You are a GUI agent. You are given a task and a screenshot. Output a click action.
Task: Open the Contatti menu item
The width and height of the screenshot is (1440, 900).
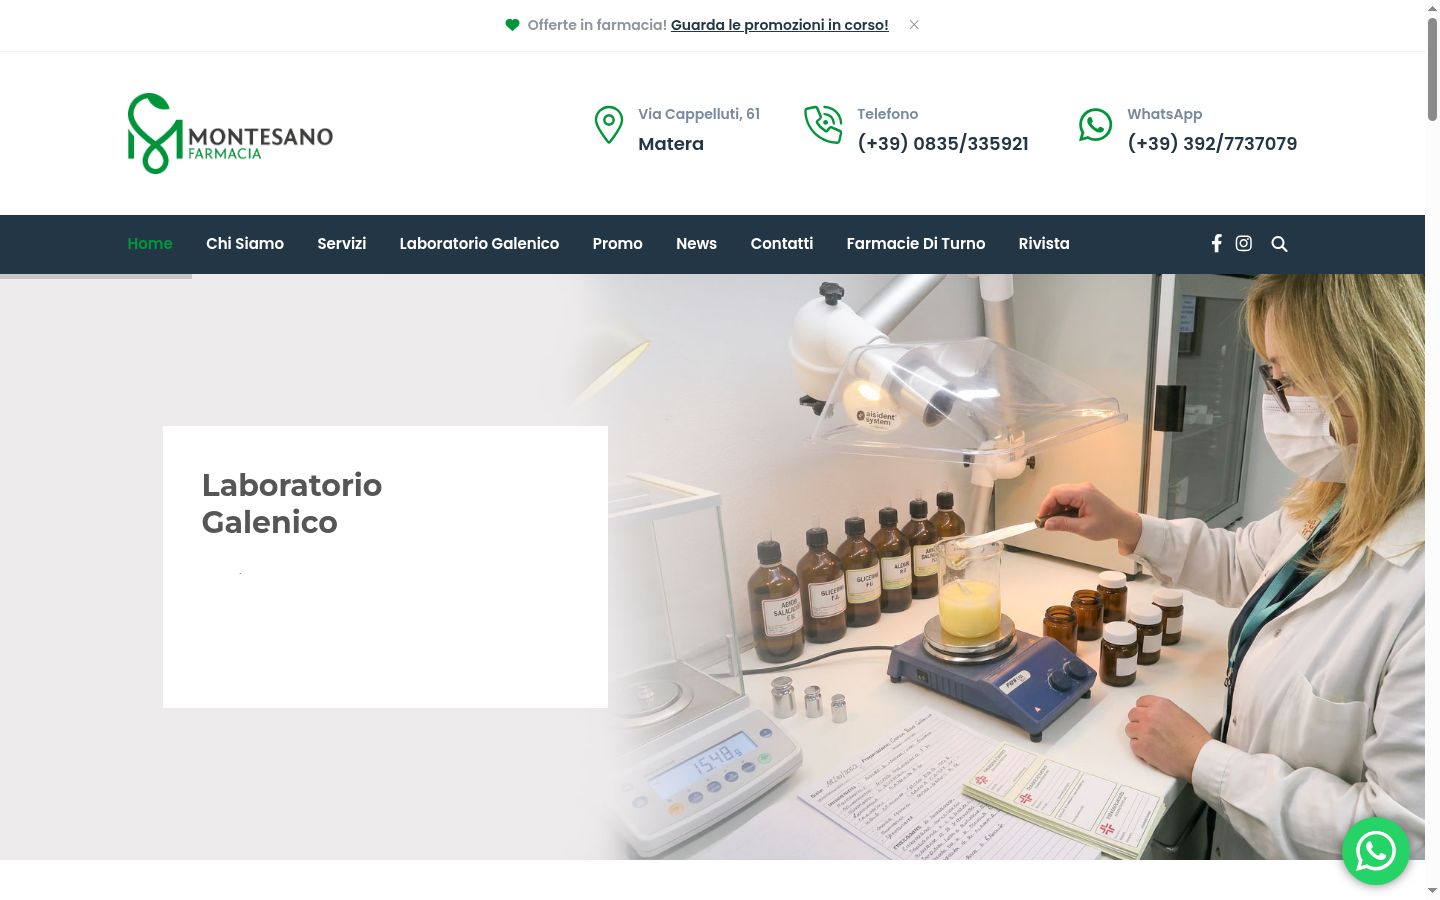pos(782,243)
